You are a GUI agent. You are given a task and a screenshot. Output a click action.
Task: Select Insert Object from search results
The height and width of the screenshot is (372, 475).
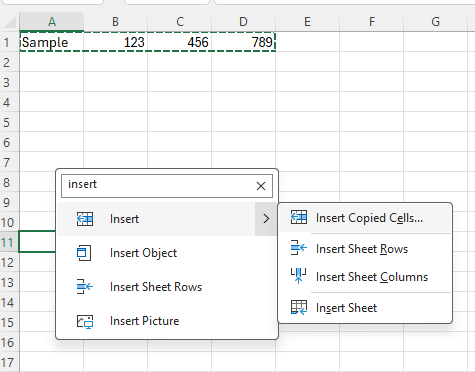point(167,253)
